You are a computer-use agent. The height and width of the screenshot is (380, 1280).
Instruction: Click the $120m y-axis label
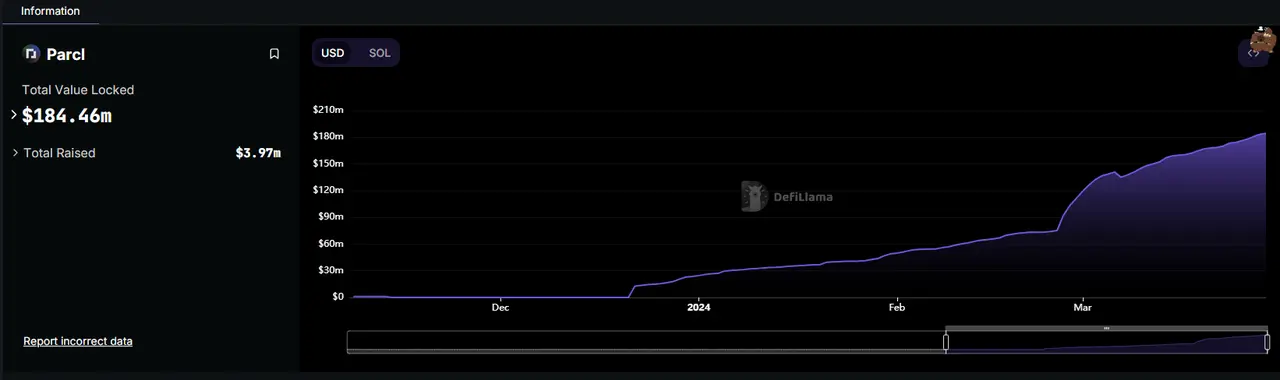tap(328, 190)
